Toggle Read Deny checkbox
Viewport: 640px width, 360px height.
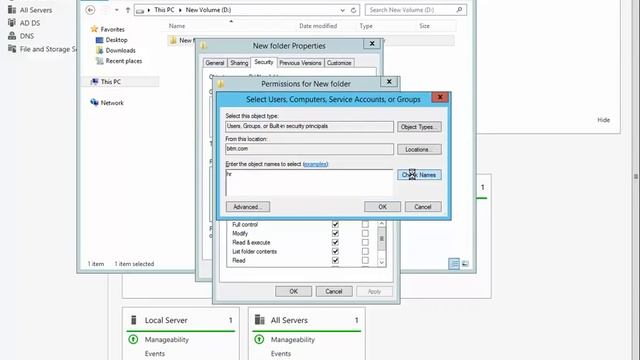pos(365,260)
